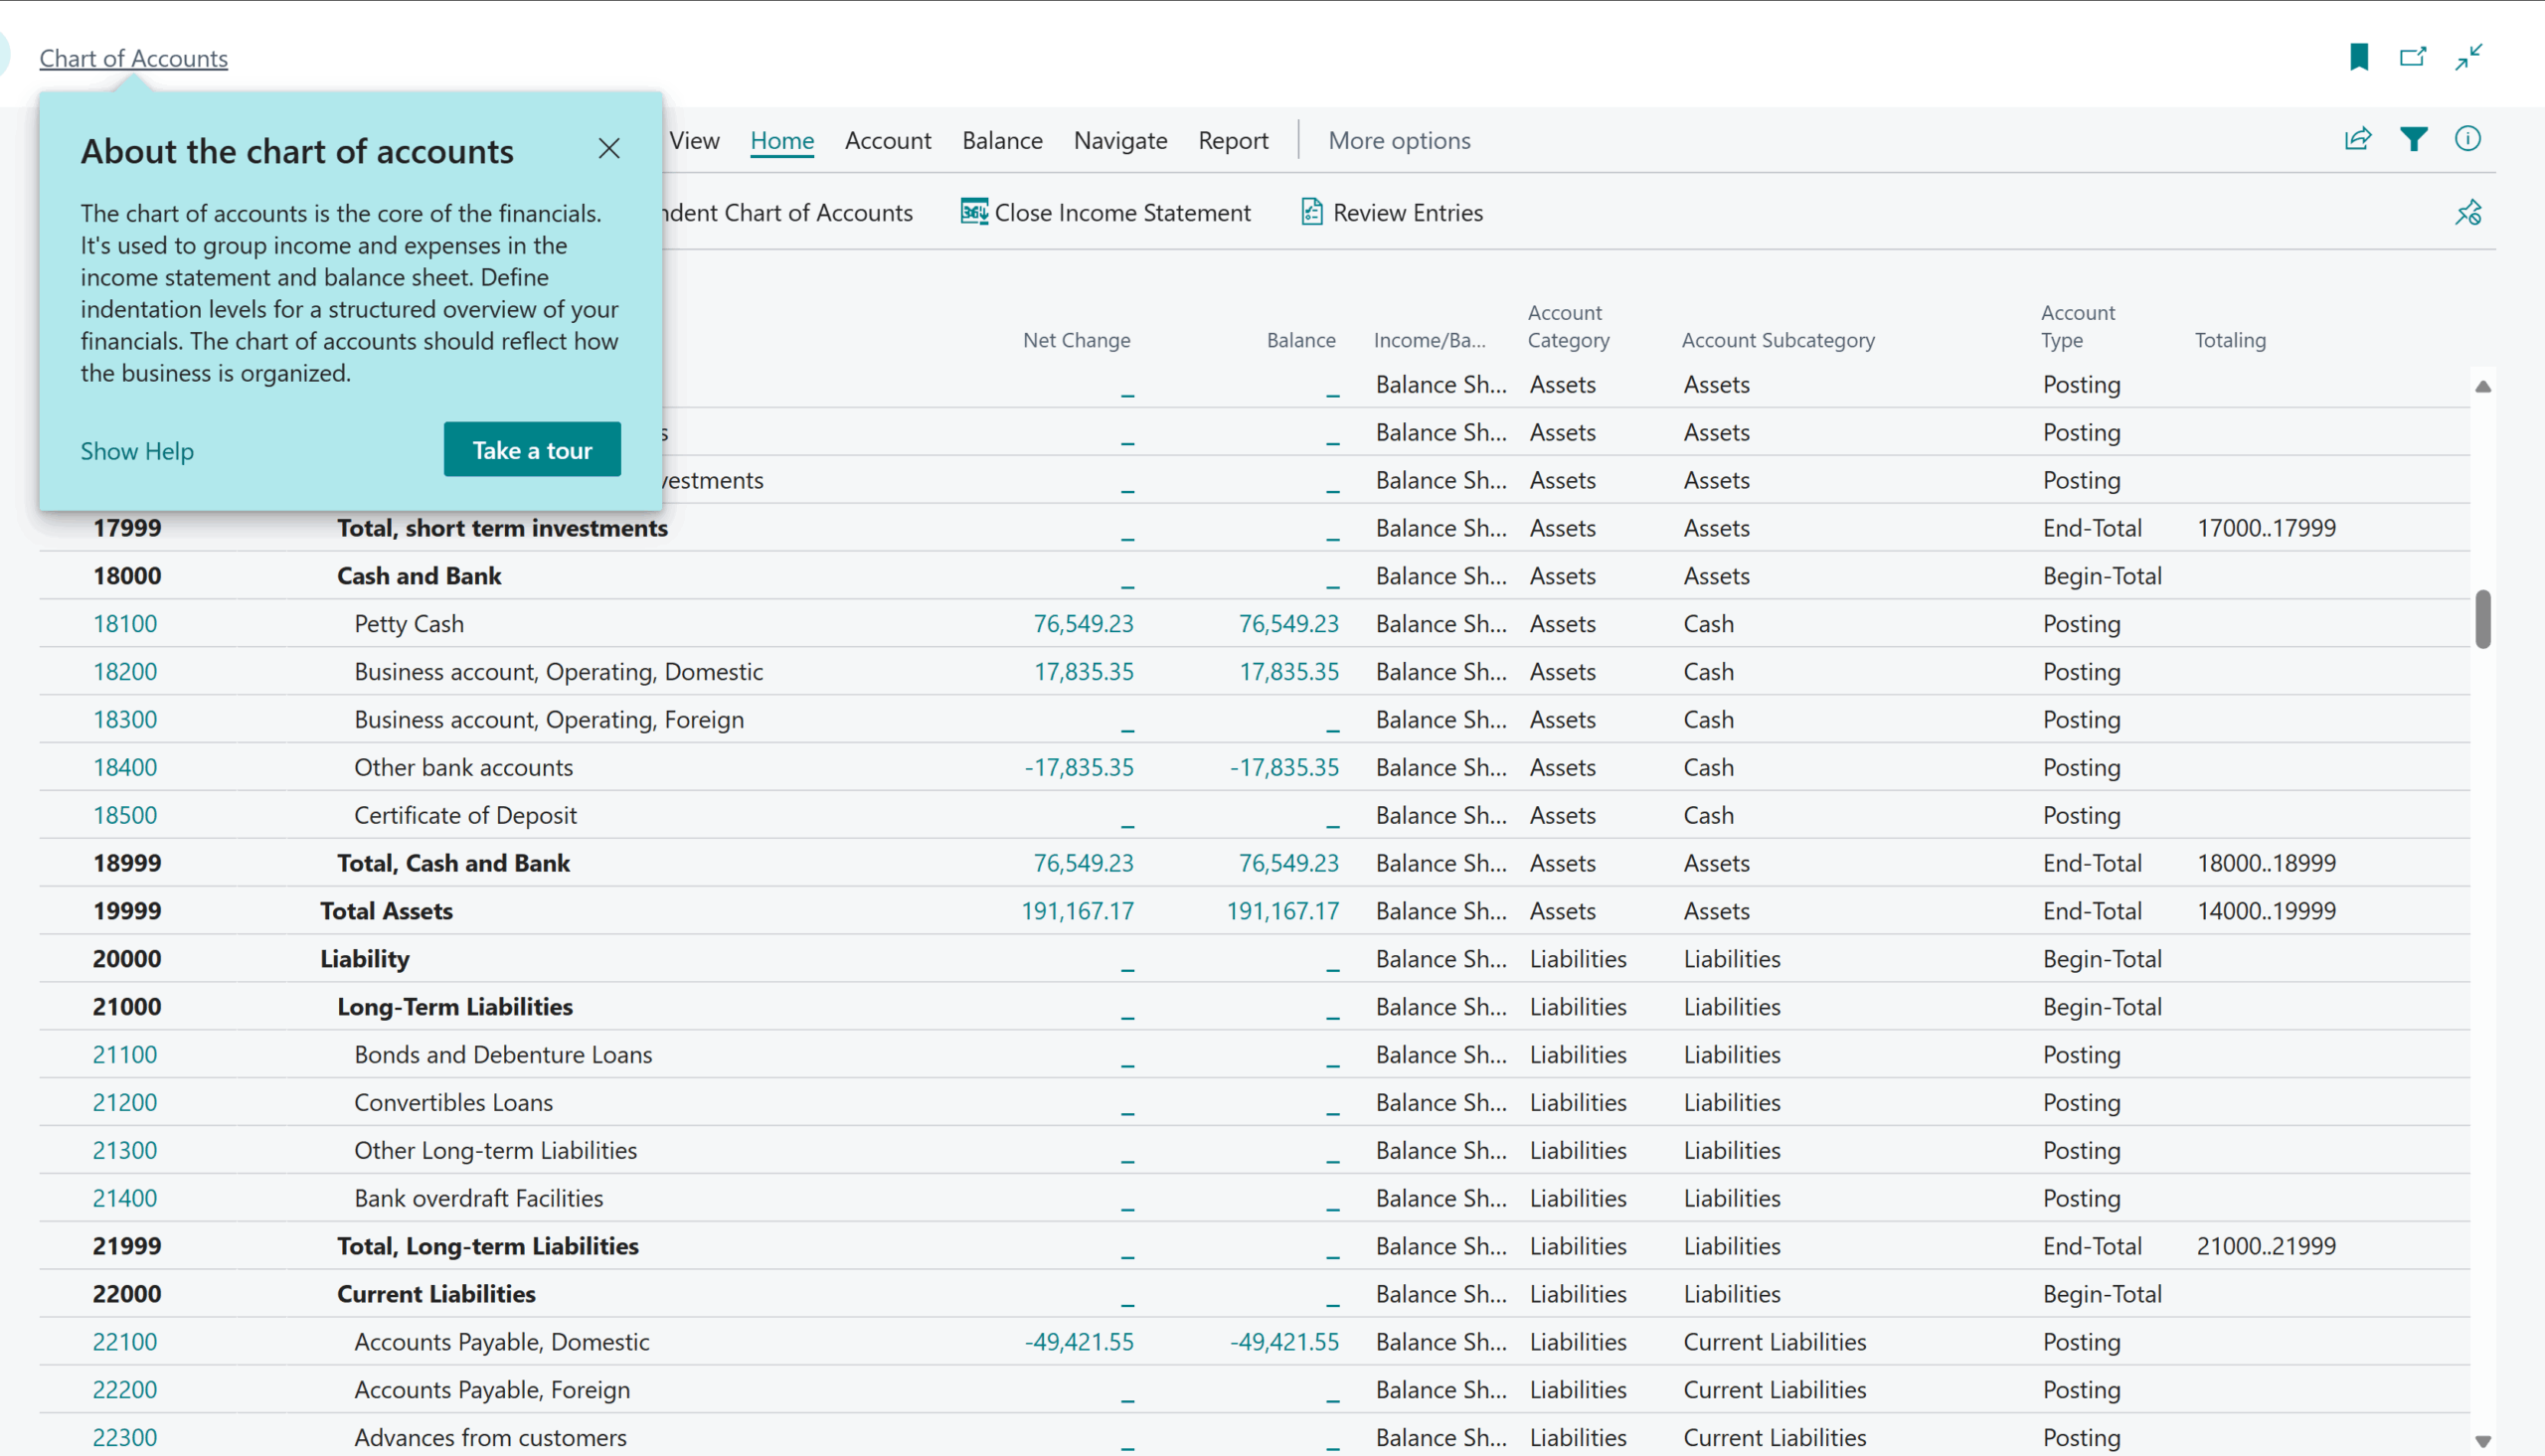
Task: Click the Bonds and Debenture Loans name
Action: 503,1054
